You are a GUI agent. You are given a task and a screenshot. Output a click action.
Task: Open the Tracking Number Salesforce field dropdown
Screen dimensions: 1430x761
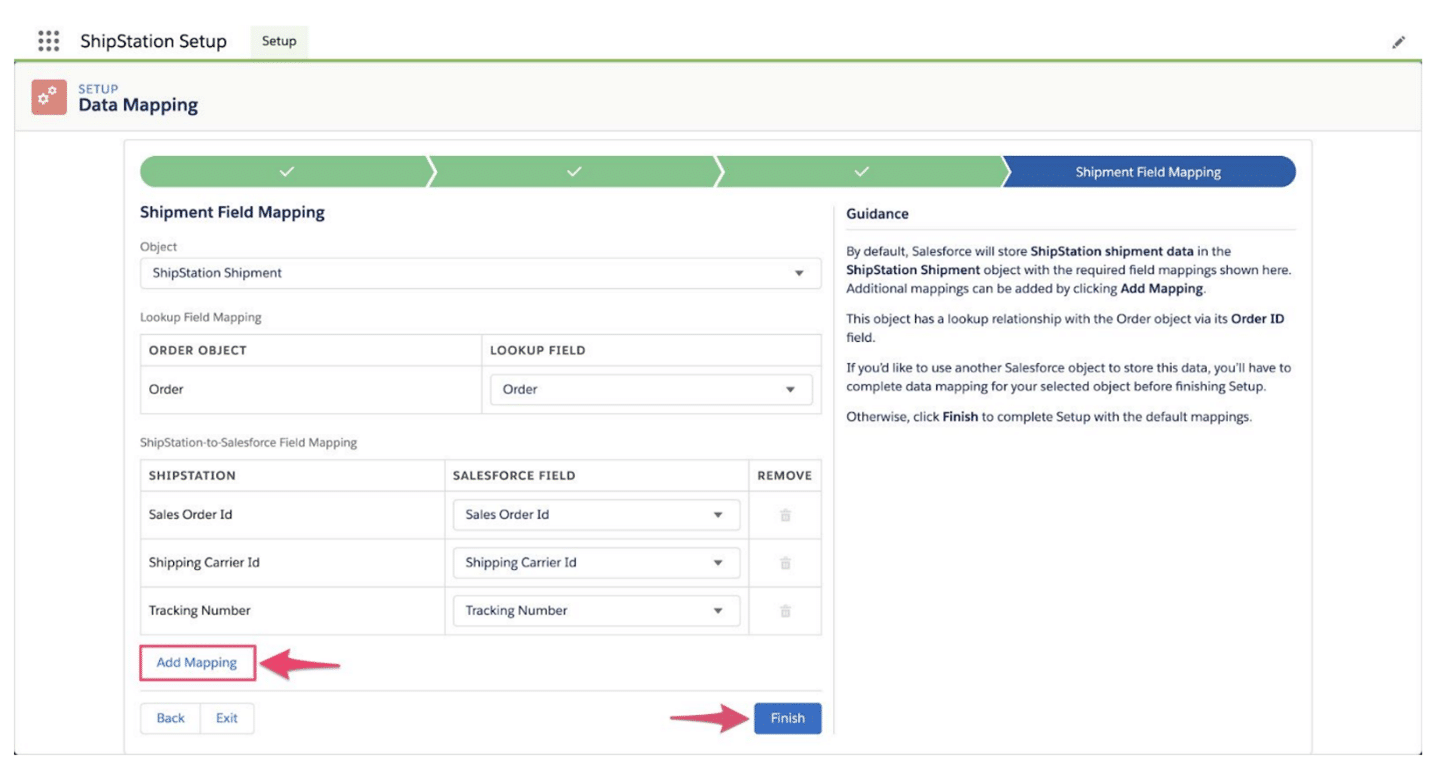coord(596,611)
